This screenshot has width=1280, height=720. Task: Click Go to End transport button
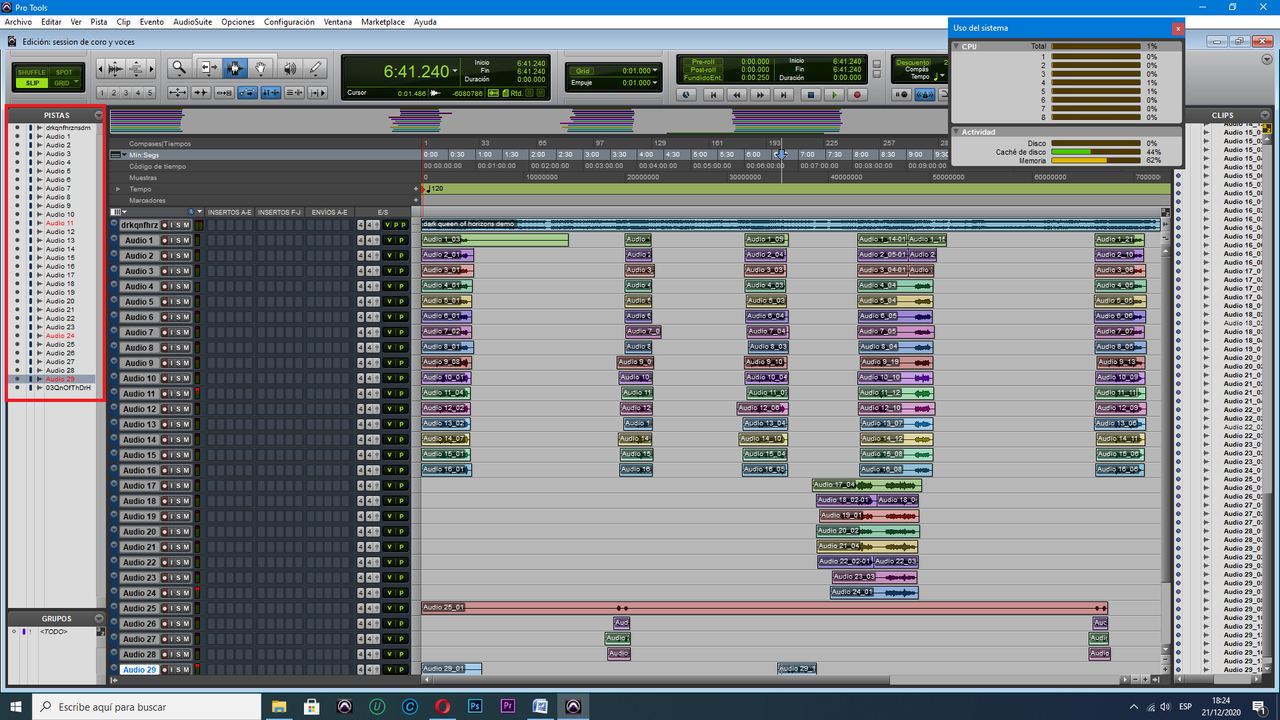[783, 95]
